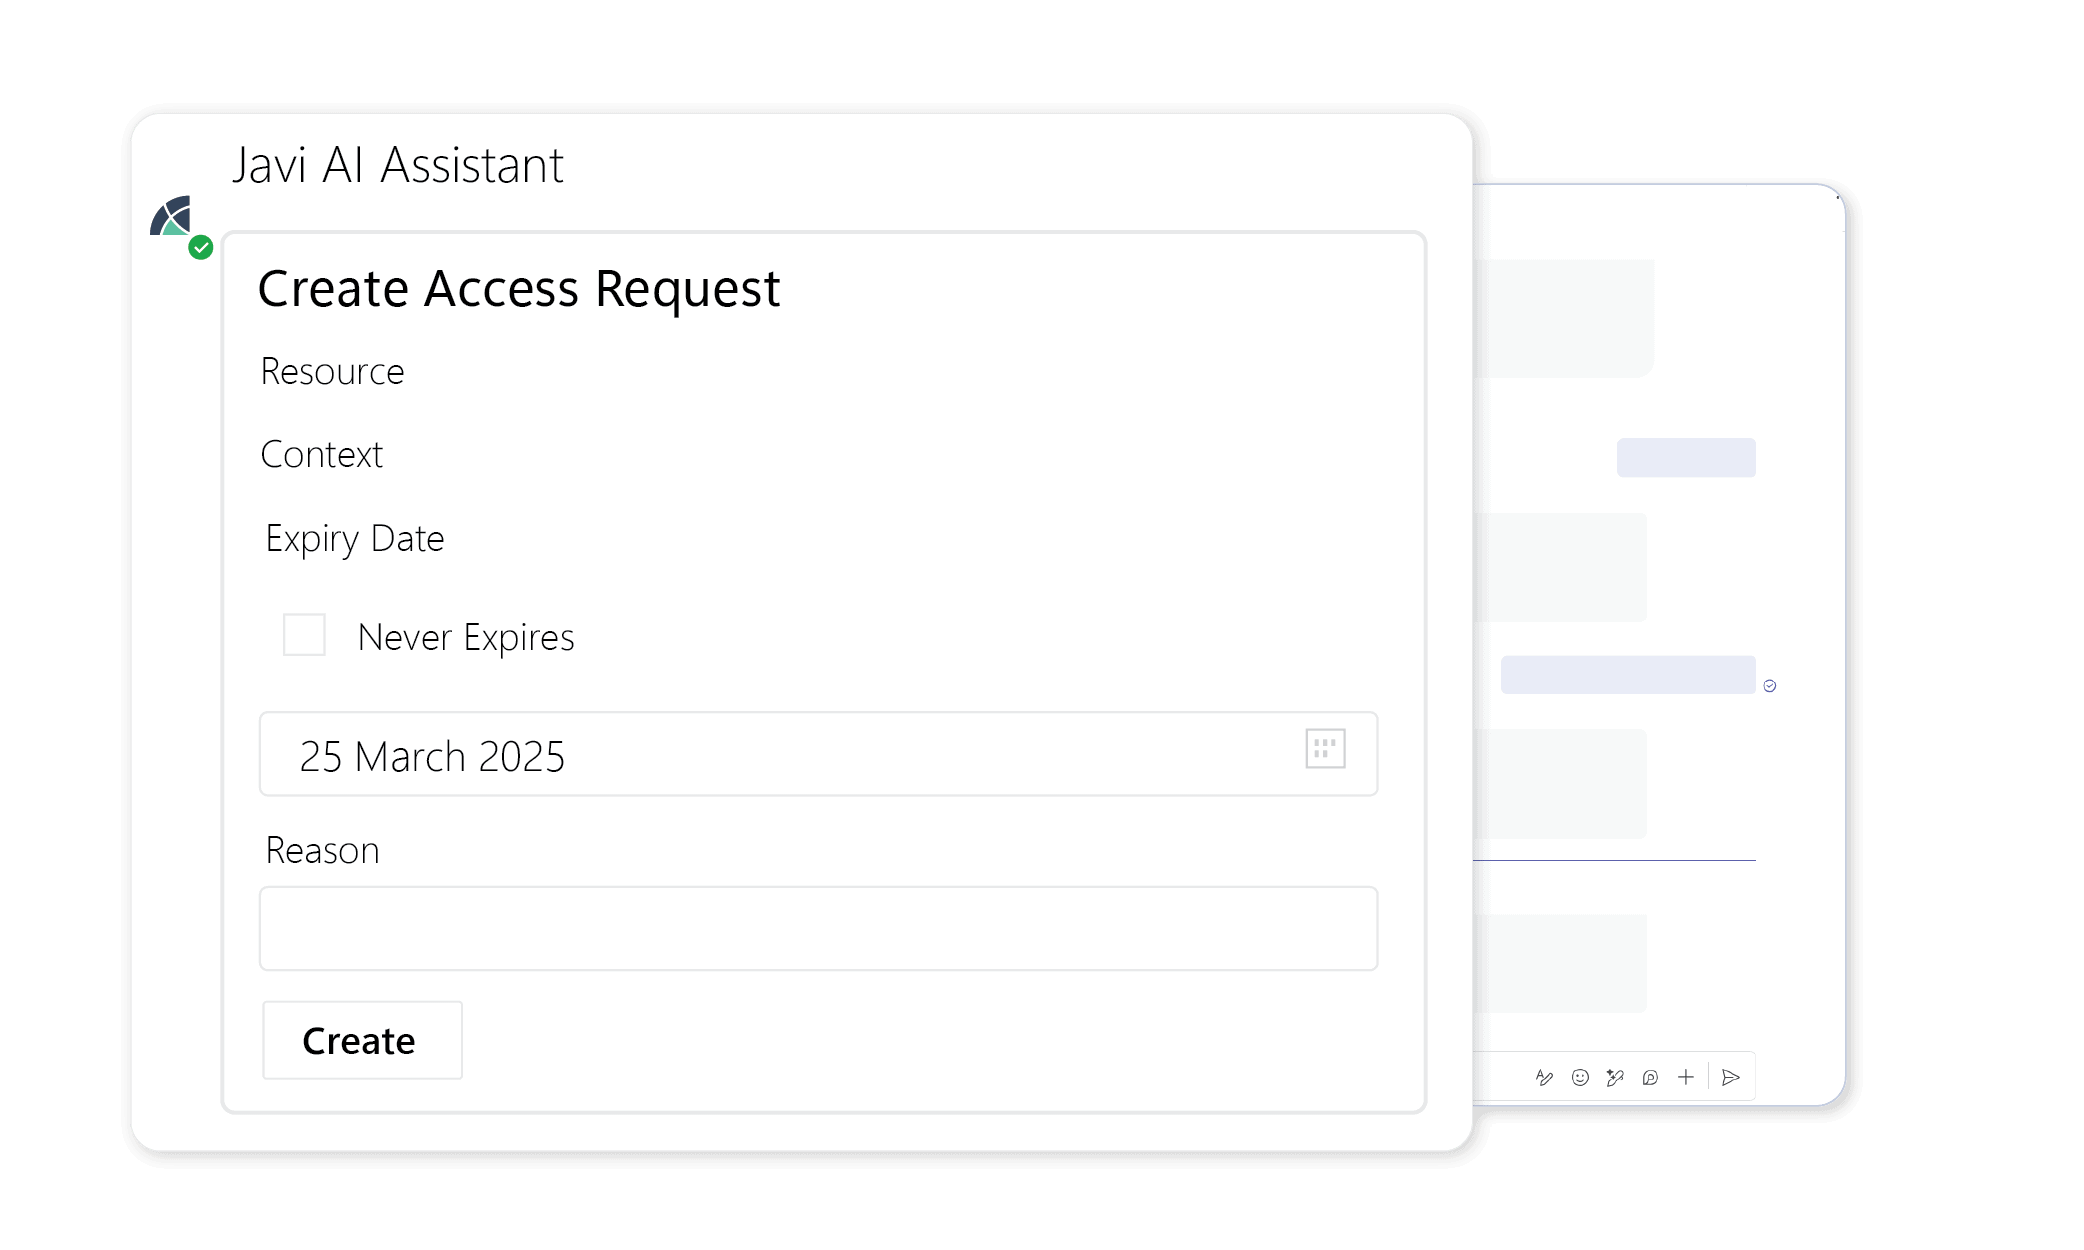Click the green available status badge
This screenshot has height=1250, width=2084.
click(201, 247)
